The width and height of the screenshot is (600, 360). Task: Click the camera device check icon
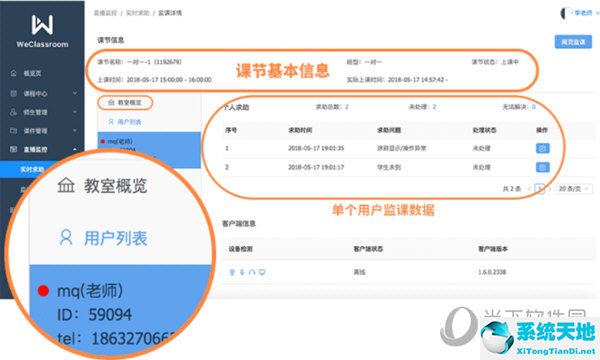tap(232, 272)
